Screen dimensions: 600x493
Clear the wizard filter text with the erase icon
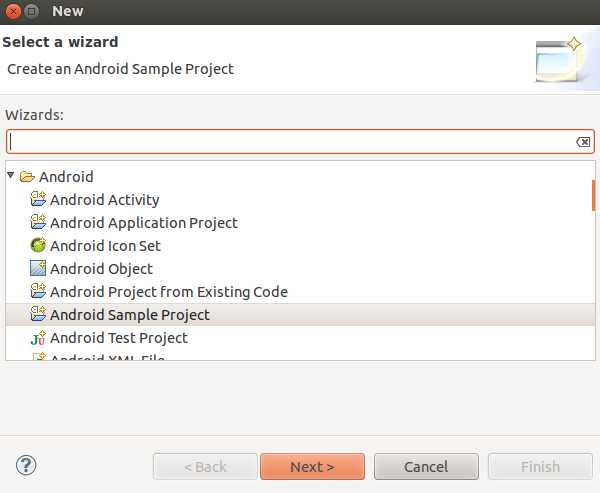click(583, 142)
